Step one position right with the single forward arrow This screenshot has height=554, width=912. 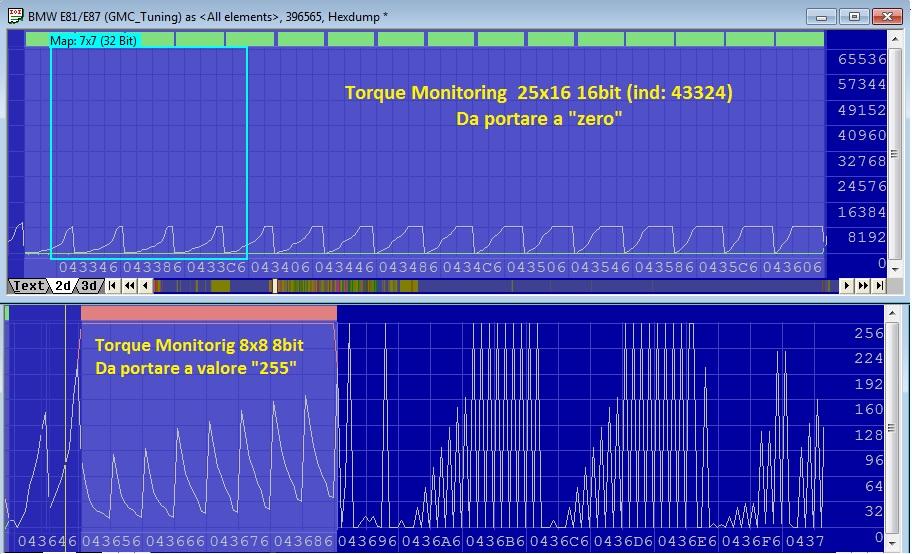tap(846, 286)
